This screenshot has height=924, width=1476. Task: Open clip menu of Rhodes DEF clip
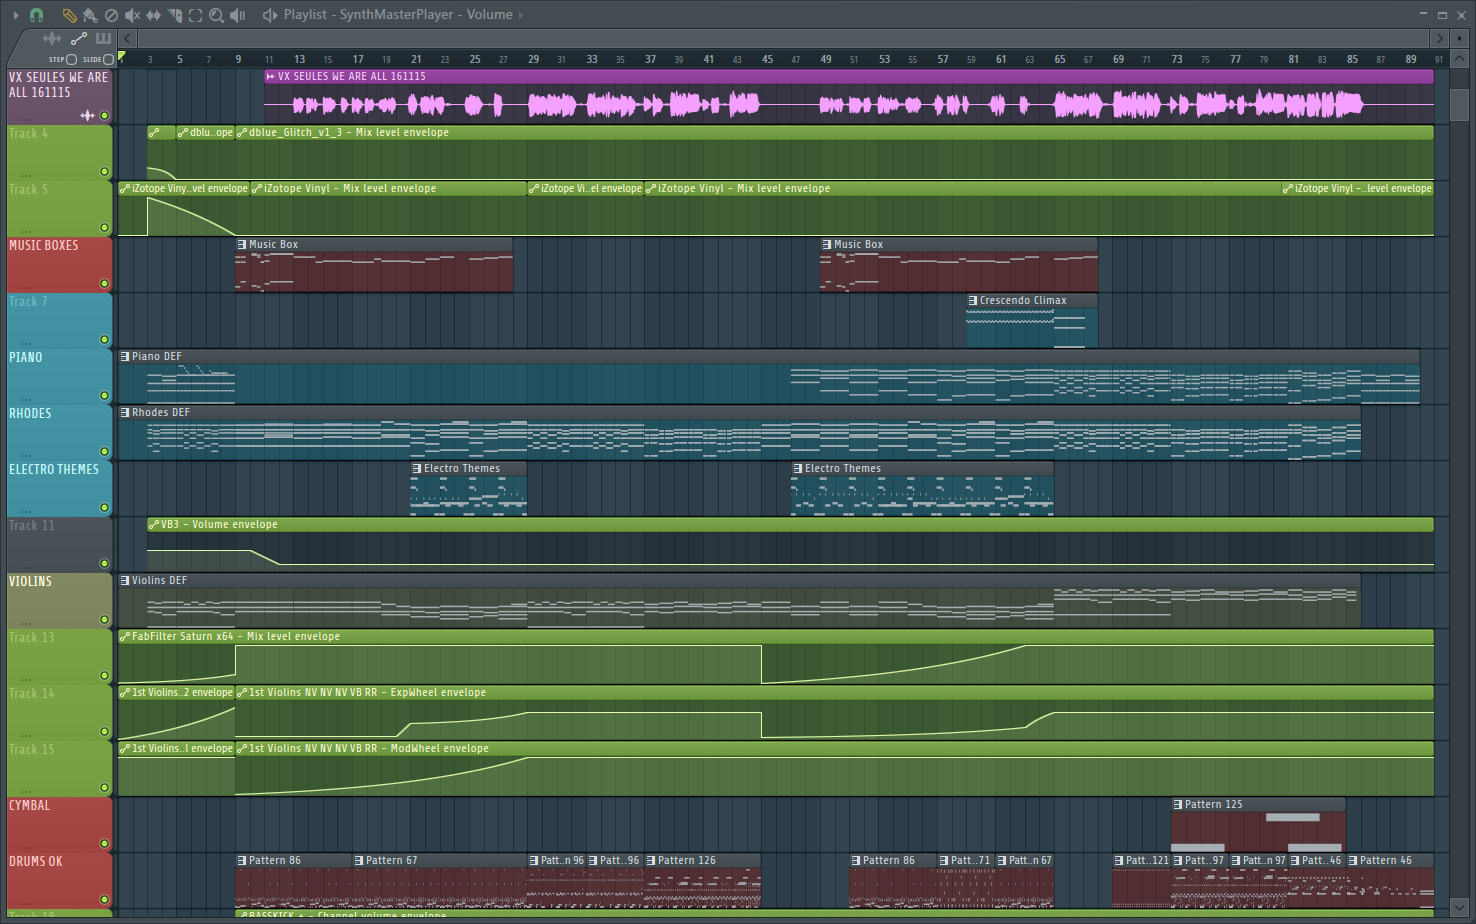[x=125, y=413]
